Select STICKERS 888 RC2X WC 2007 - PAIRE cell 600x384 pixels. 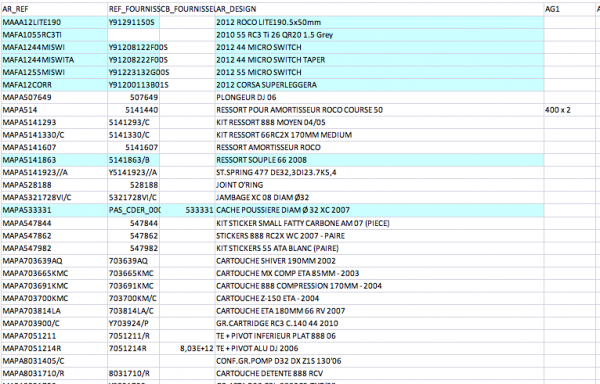(x=379, y=236)
